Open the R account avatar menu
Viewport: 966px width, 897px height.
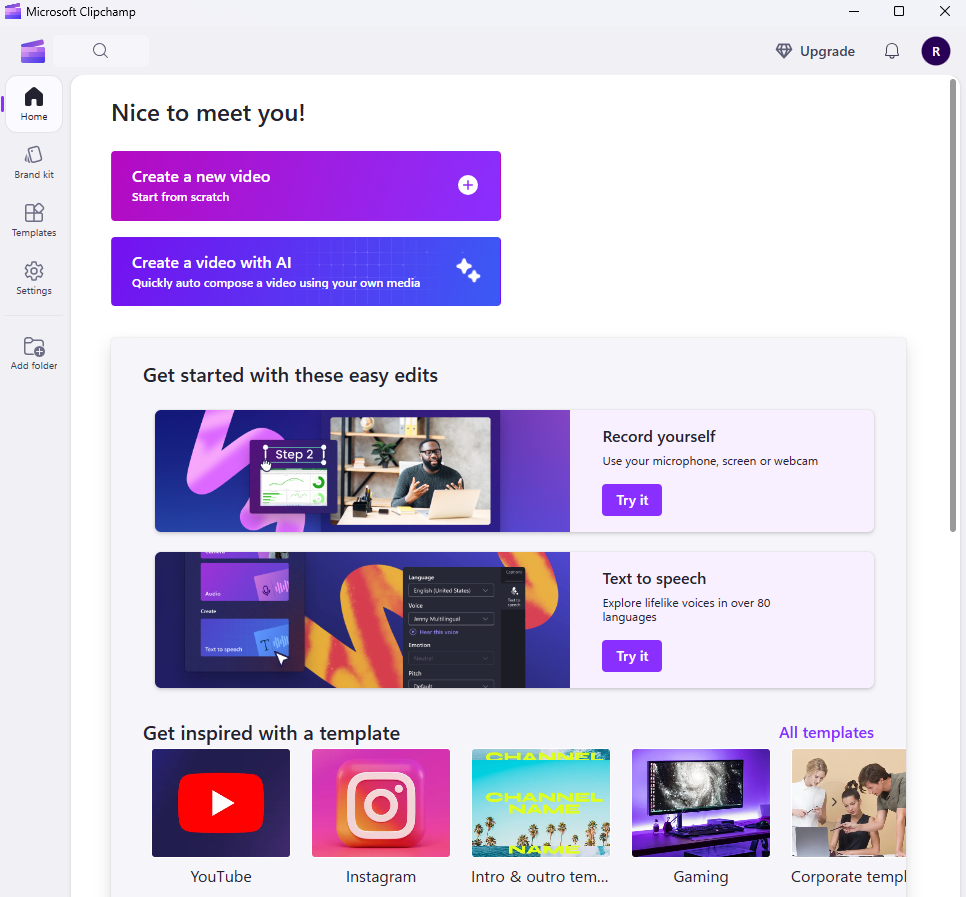tap(935, 51)
